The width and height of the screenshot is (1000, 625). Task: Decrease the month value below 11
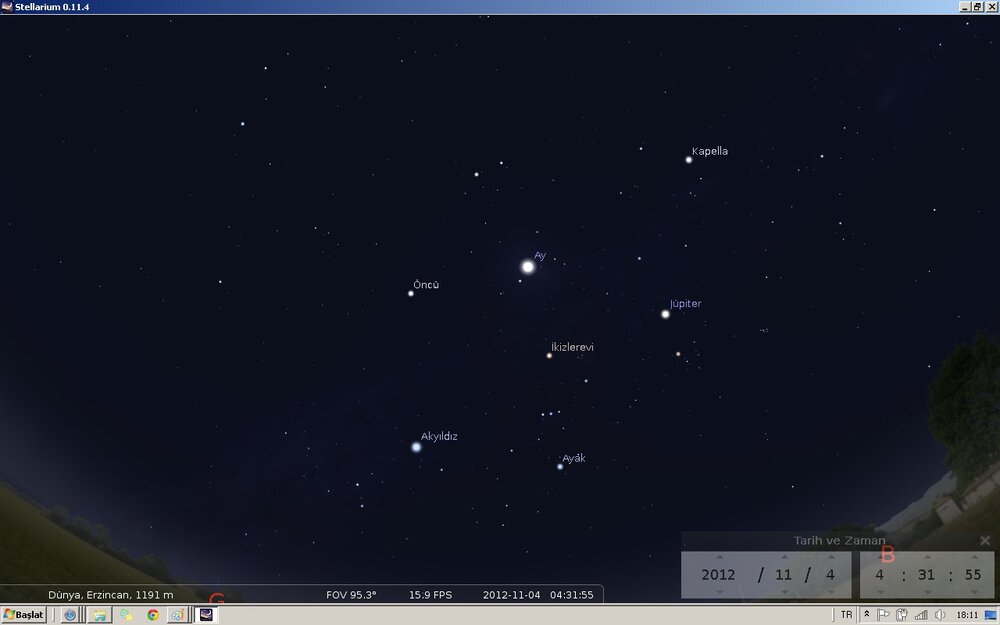tap(783, 592)
